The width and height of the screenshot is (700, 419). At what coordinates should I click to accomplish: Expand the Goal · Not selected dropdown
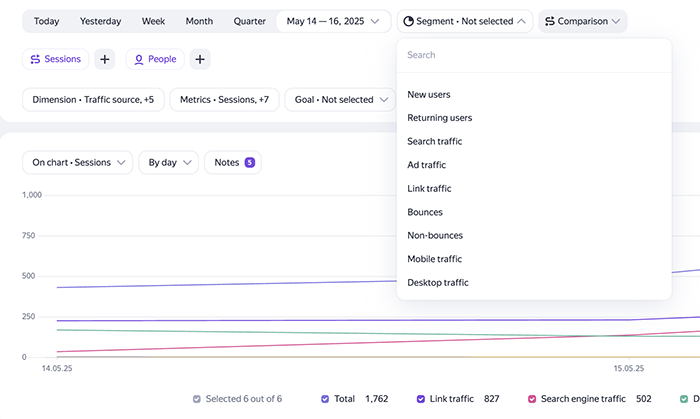[340, 100]
